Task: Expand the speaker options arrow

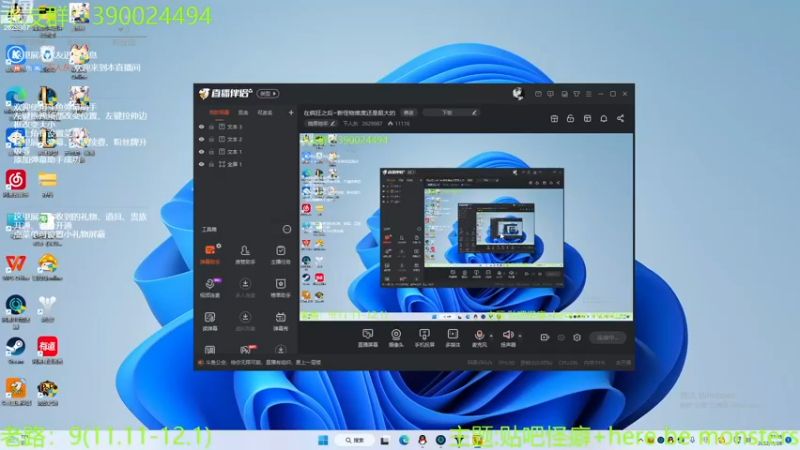Action: tap(519, 336)
